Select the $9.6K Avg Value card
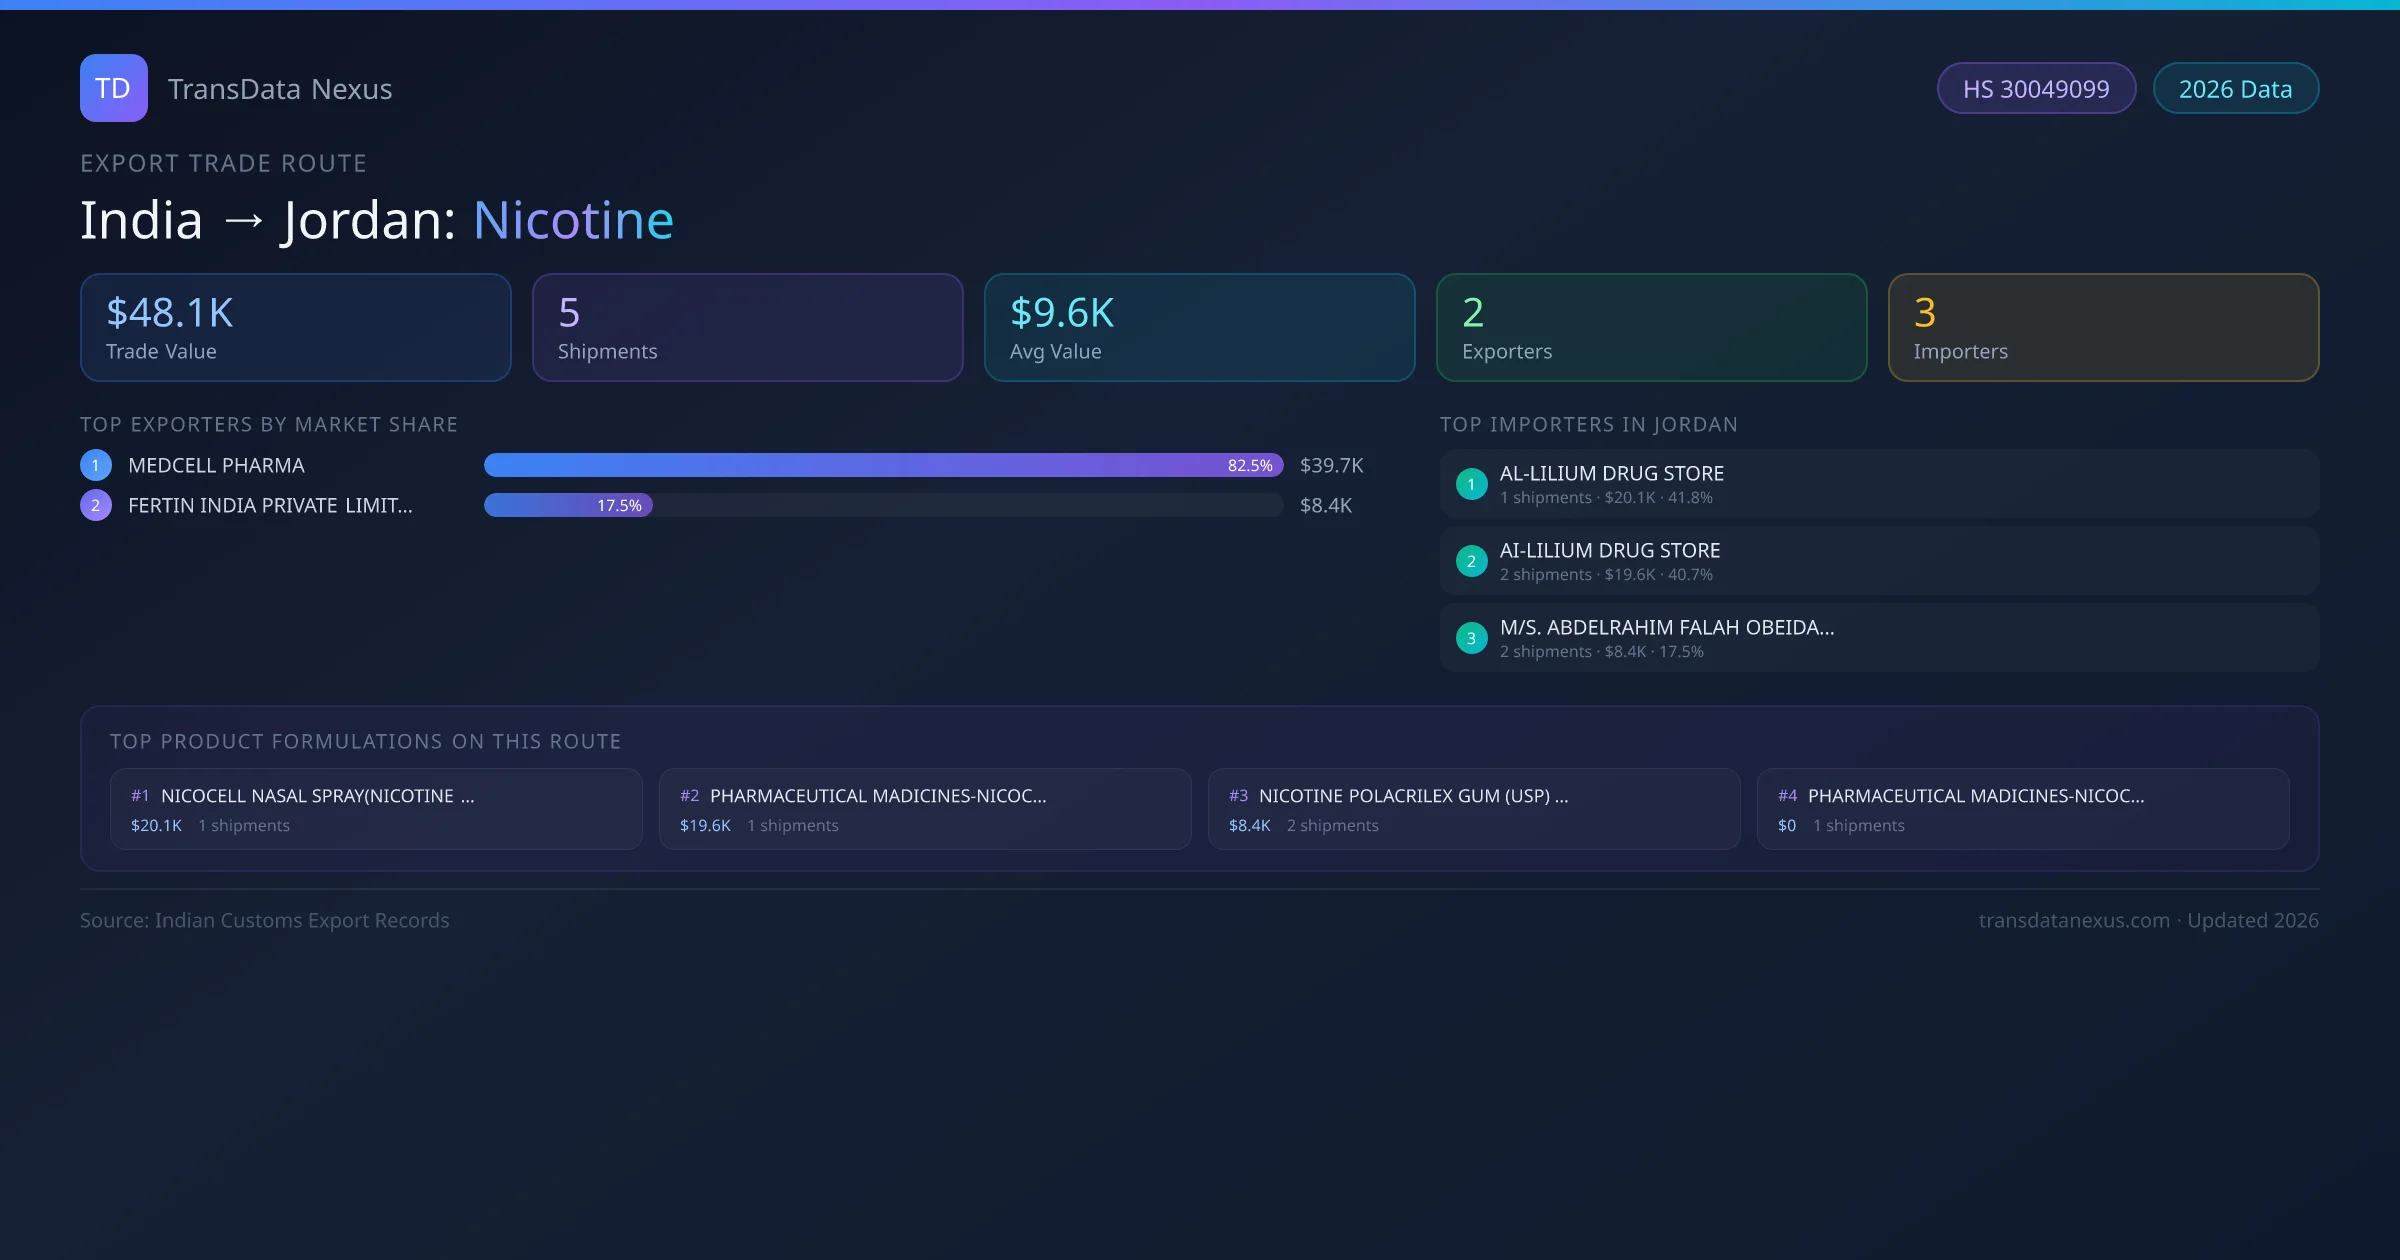2400x1260 pixels. click(x=1199, y=328)
